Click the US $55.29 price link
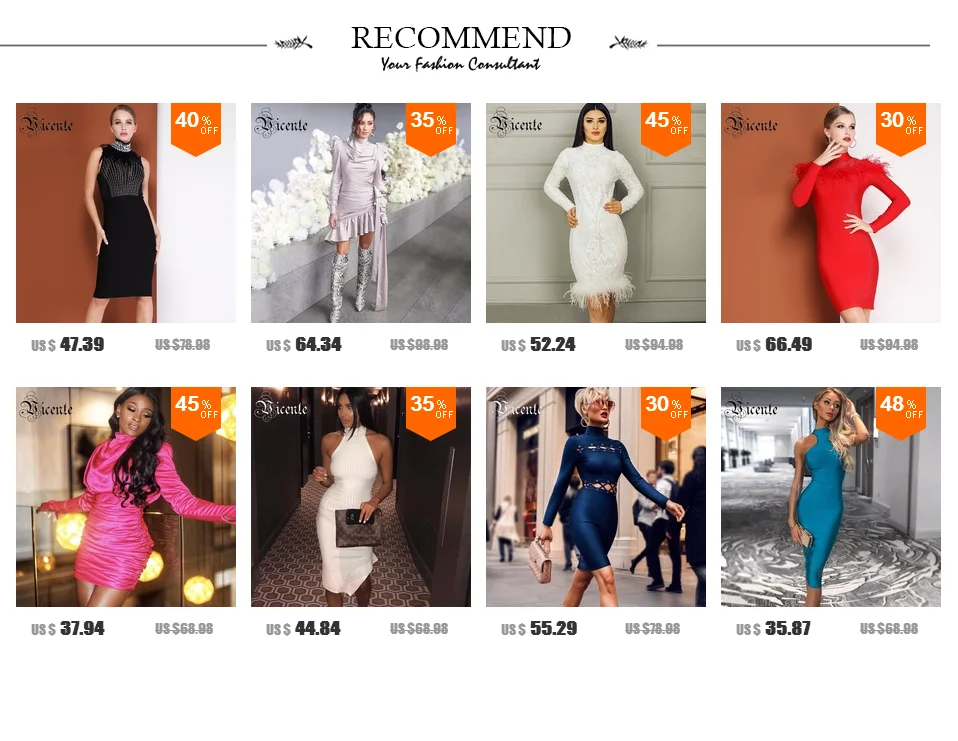958x741 pixels. 539,629
